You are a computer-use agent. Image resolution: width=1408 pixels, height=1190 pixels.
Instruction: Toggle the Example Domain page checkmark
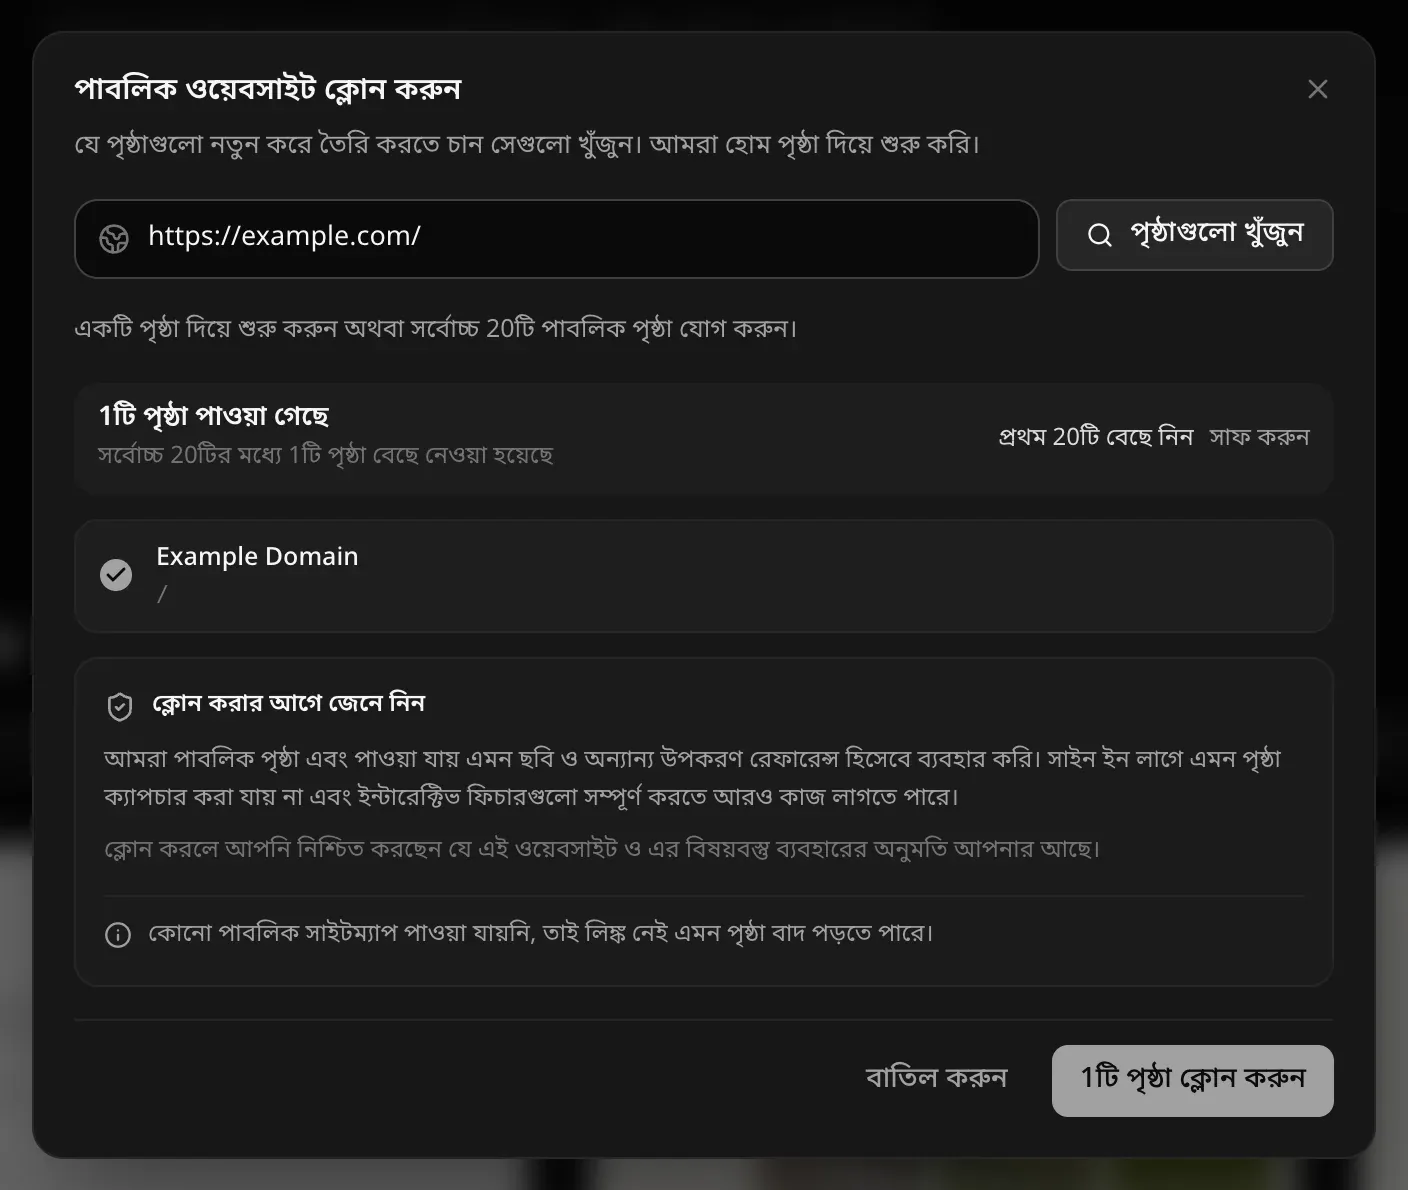pos(116,575)
